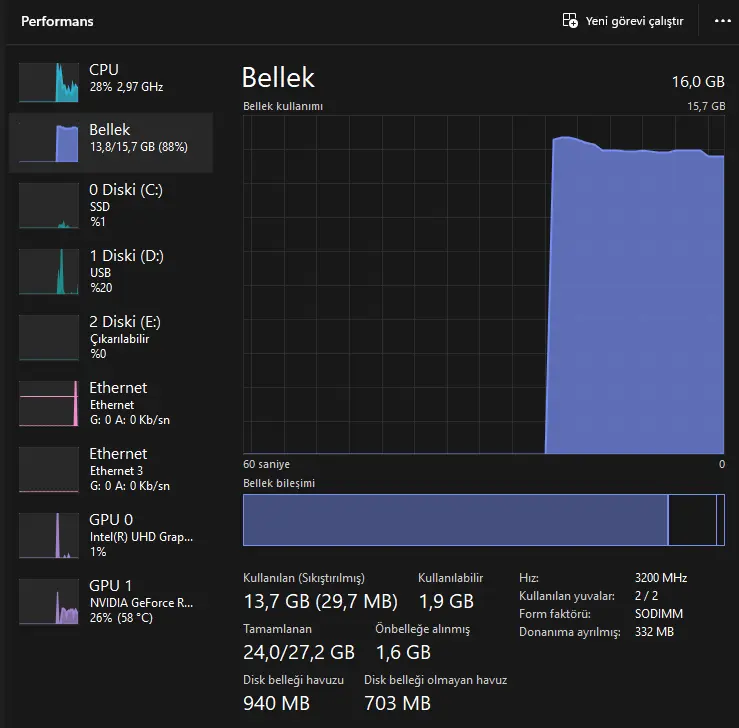Open the CPU performance entry
Screen dimensions: 739x728
click(x=111, y=82)
